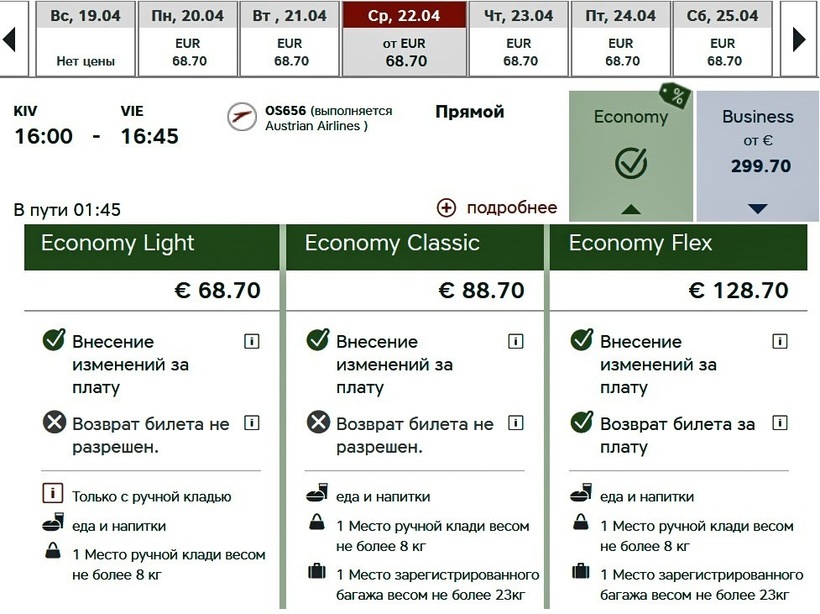Select the Economy cabin checkmark
The height and width of the screenshot is (614, 820).
631,162
